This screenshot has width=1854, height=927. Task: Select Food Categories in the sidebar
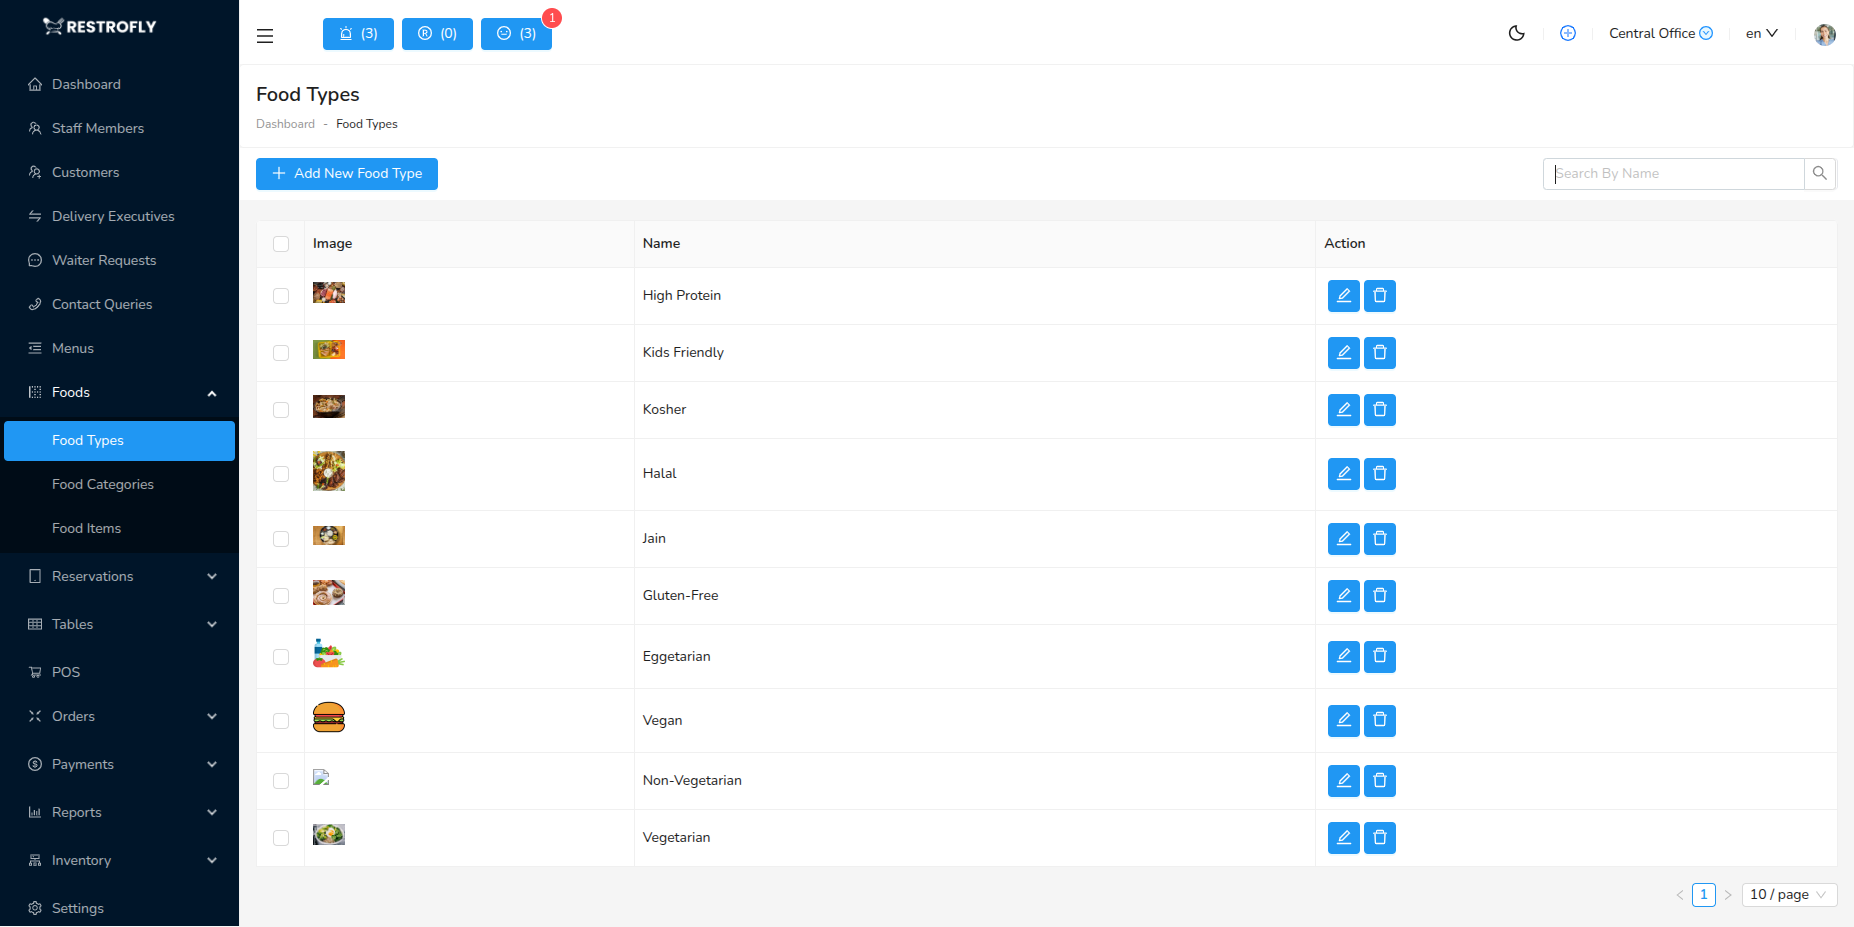(x=102, y=484)
